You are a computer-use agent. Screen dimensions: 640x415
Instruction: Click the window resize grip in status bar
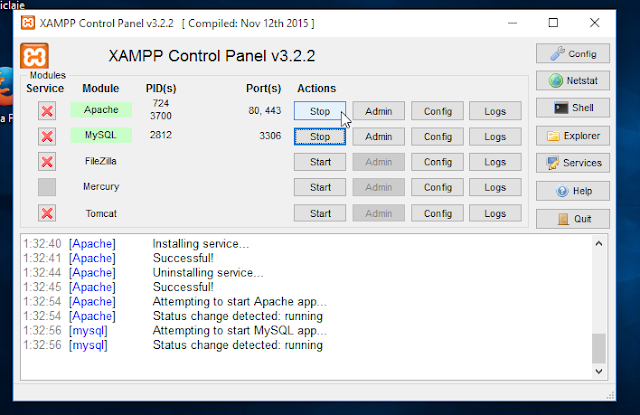coord(610,395)
